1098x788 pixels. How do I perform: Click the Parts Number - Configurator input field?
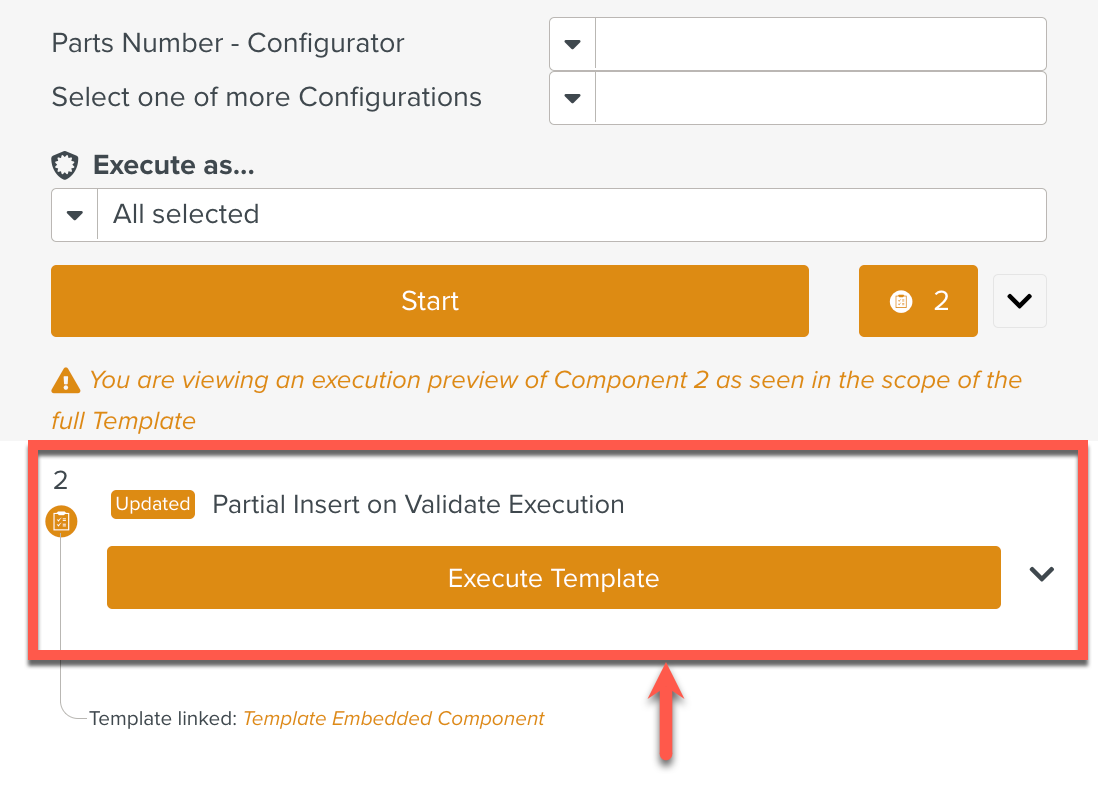pos(820,43)
